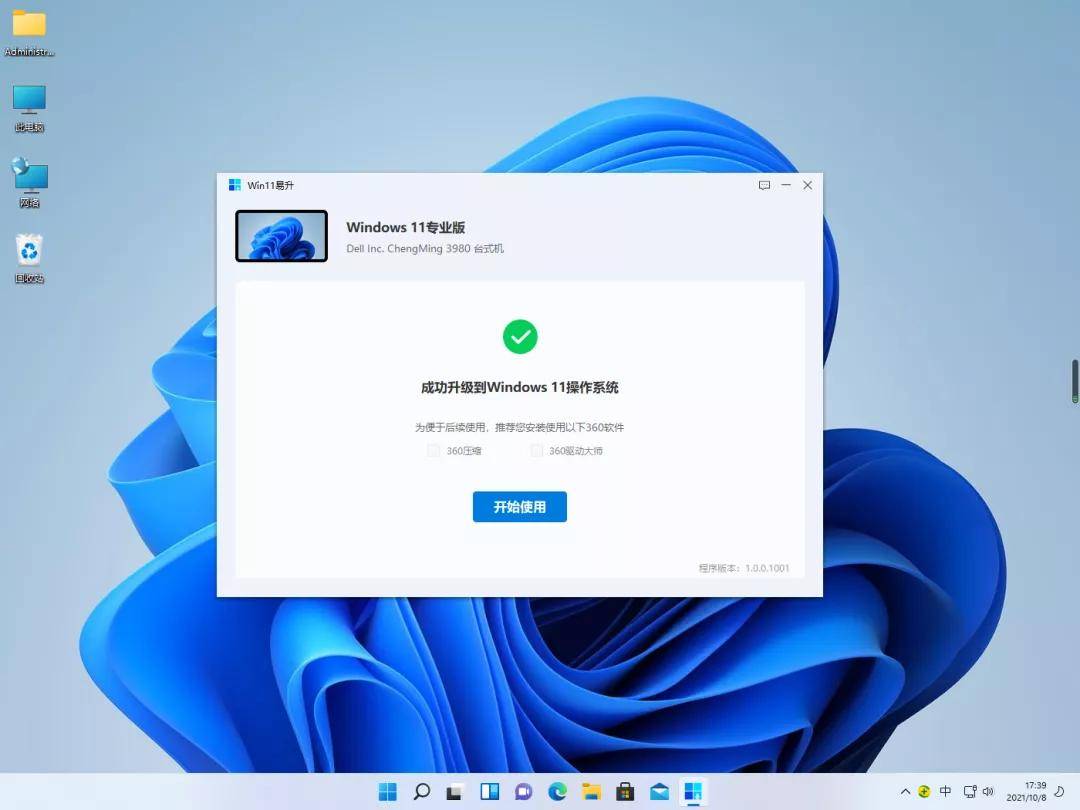
Task: Open File Explorer from the taskbar
Action: pos(591,791)
